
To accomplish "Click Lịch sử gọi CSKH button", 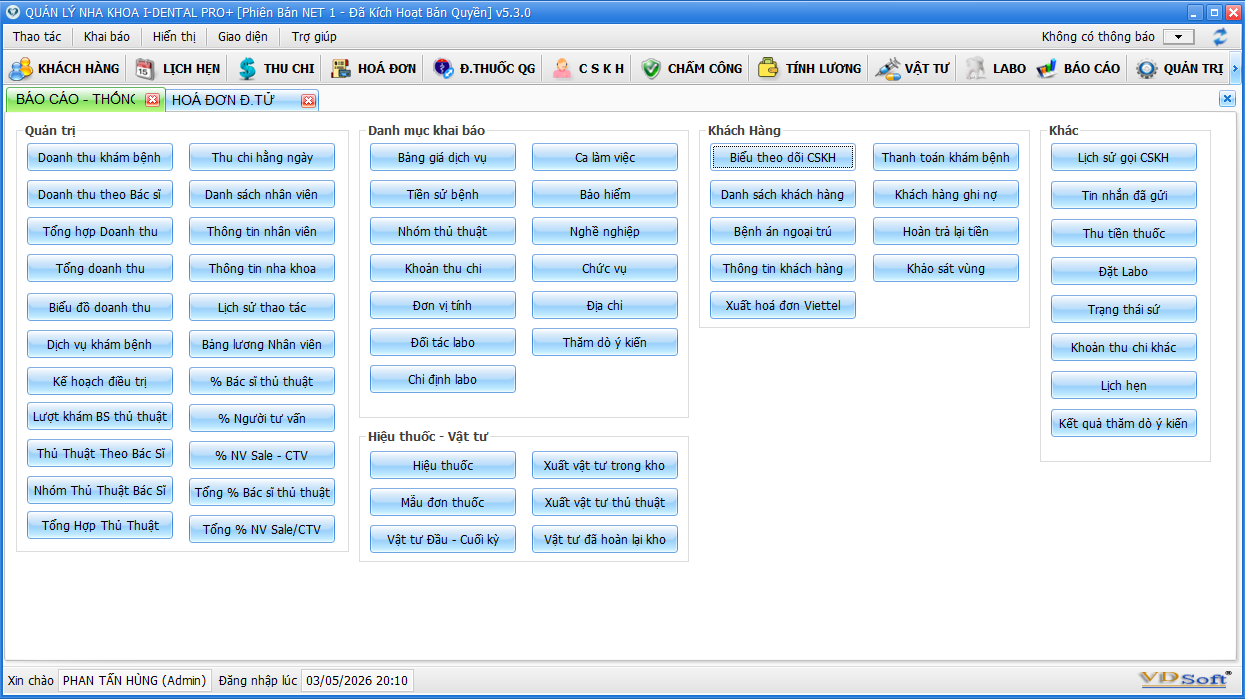I will click(x=1124, y=157).
